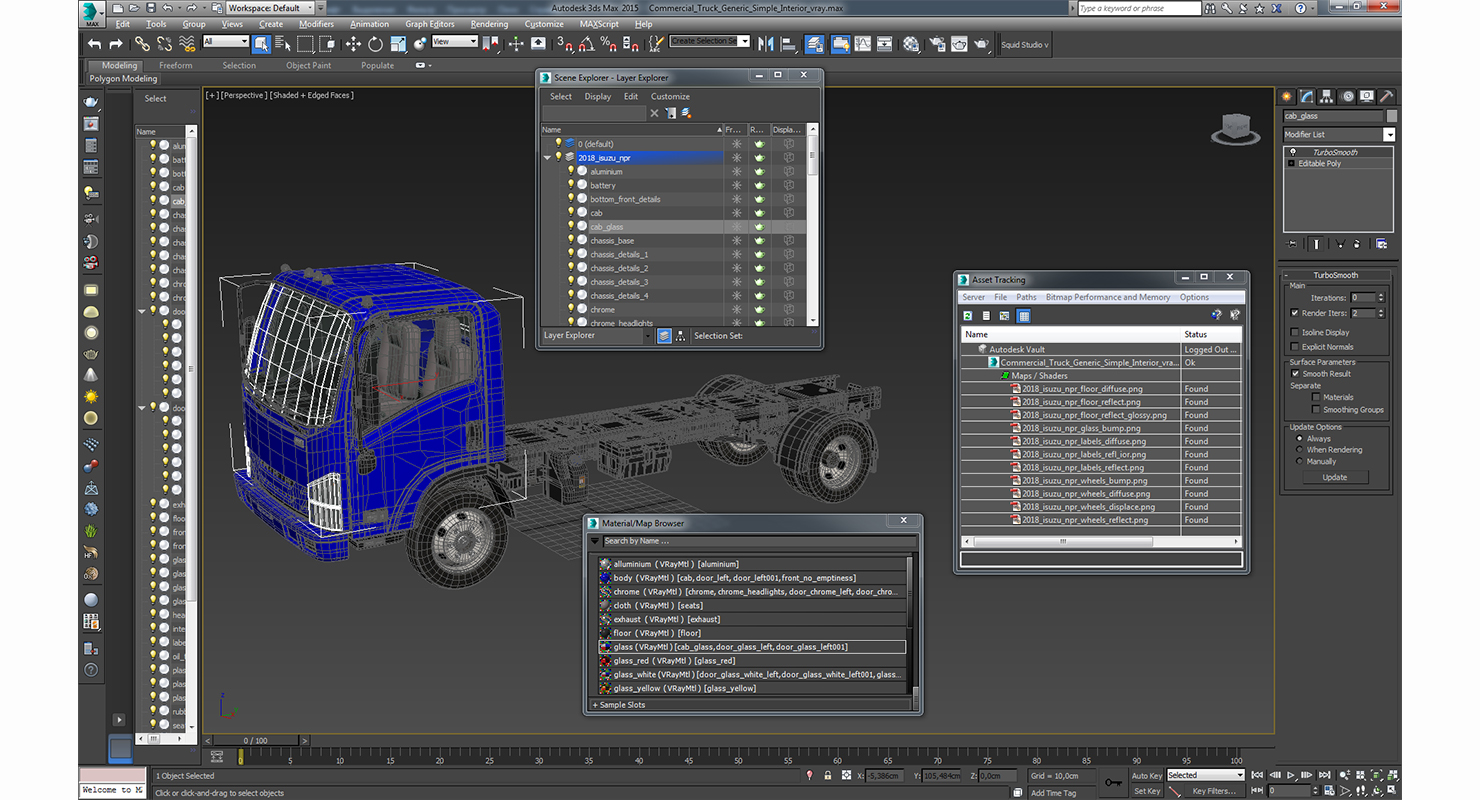Viewport: 1480px width, 800px height.
Task: Choose the Select and Move tool
Action: click(x=353, y=44)
